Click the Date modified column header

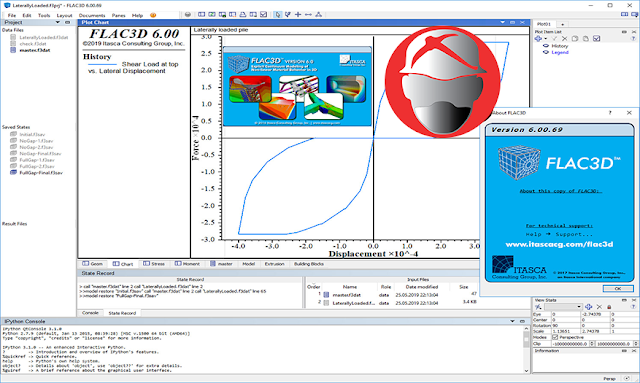coord(422,287)
